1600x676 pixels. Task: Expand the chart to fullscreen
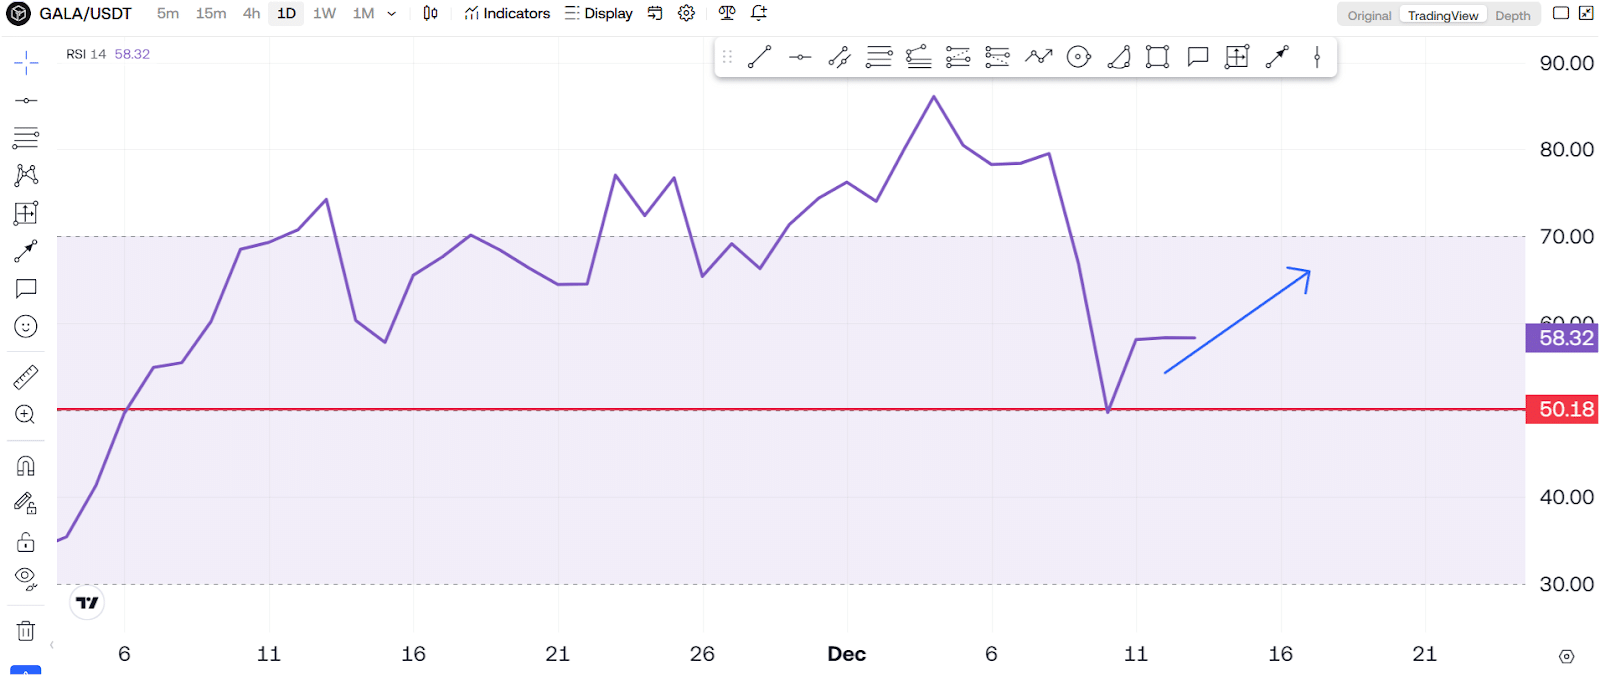[x=1586, y=13]
